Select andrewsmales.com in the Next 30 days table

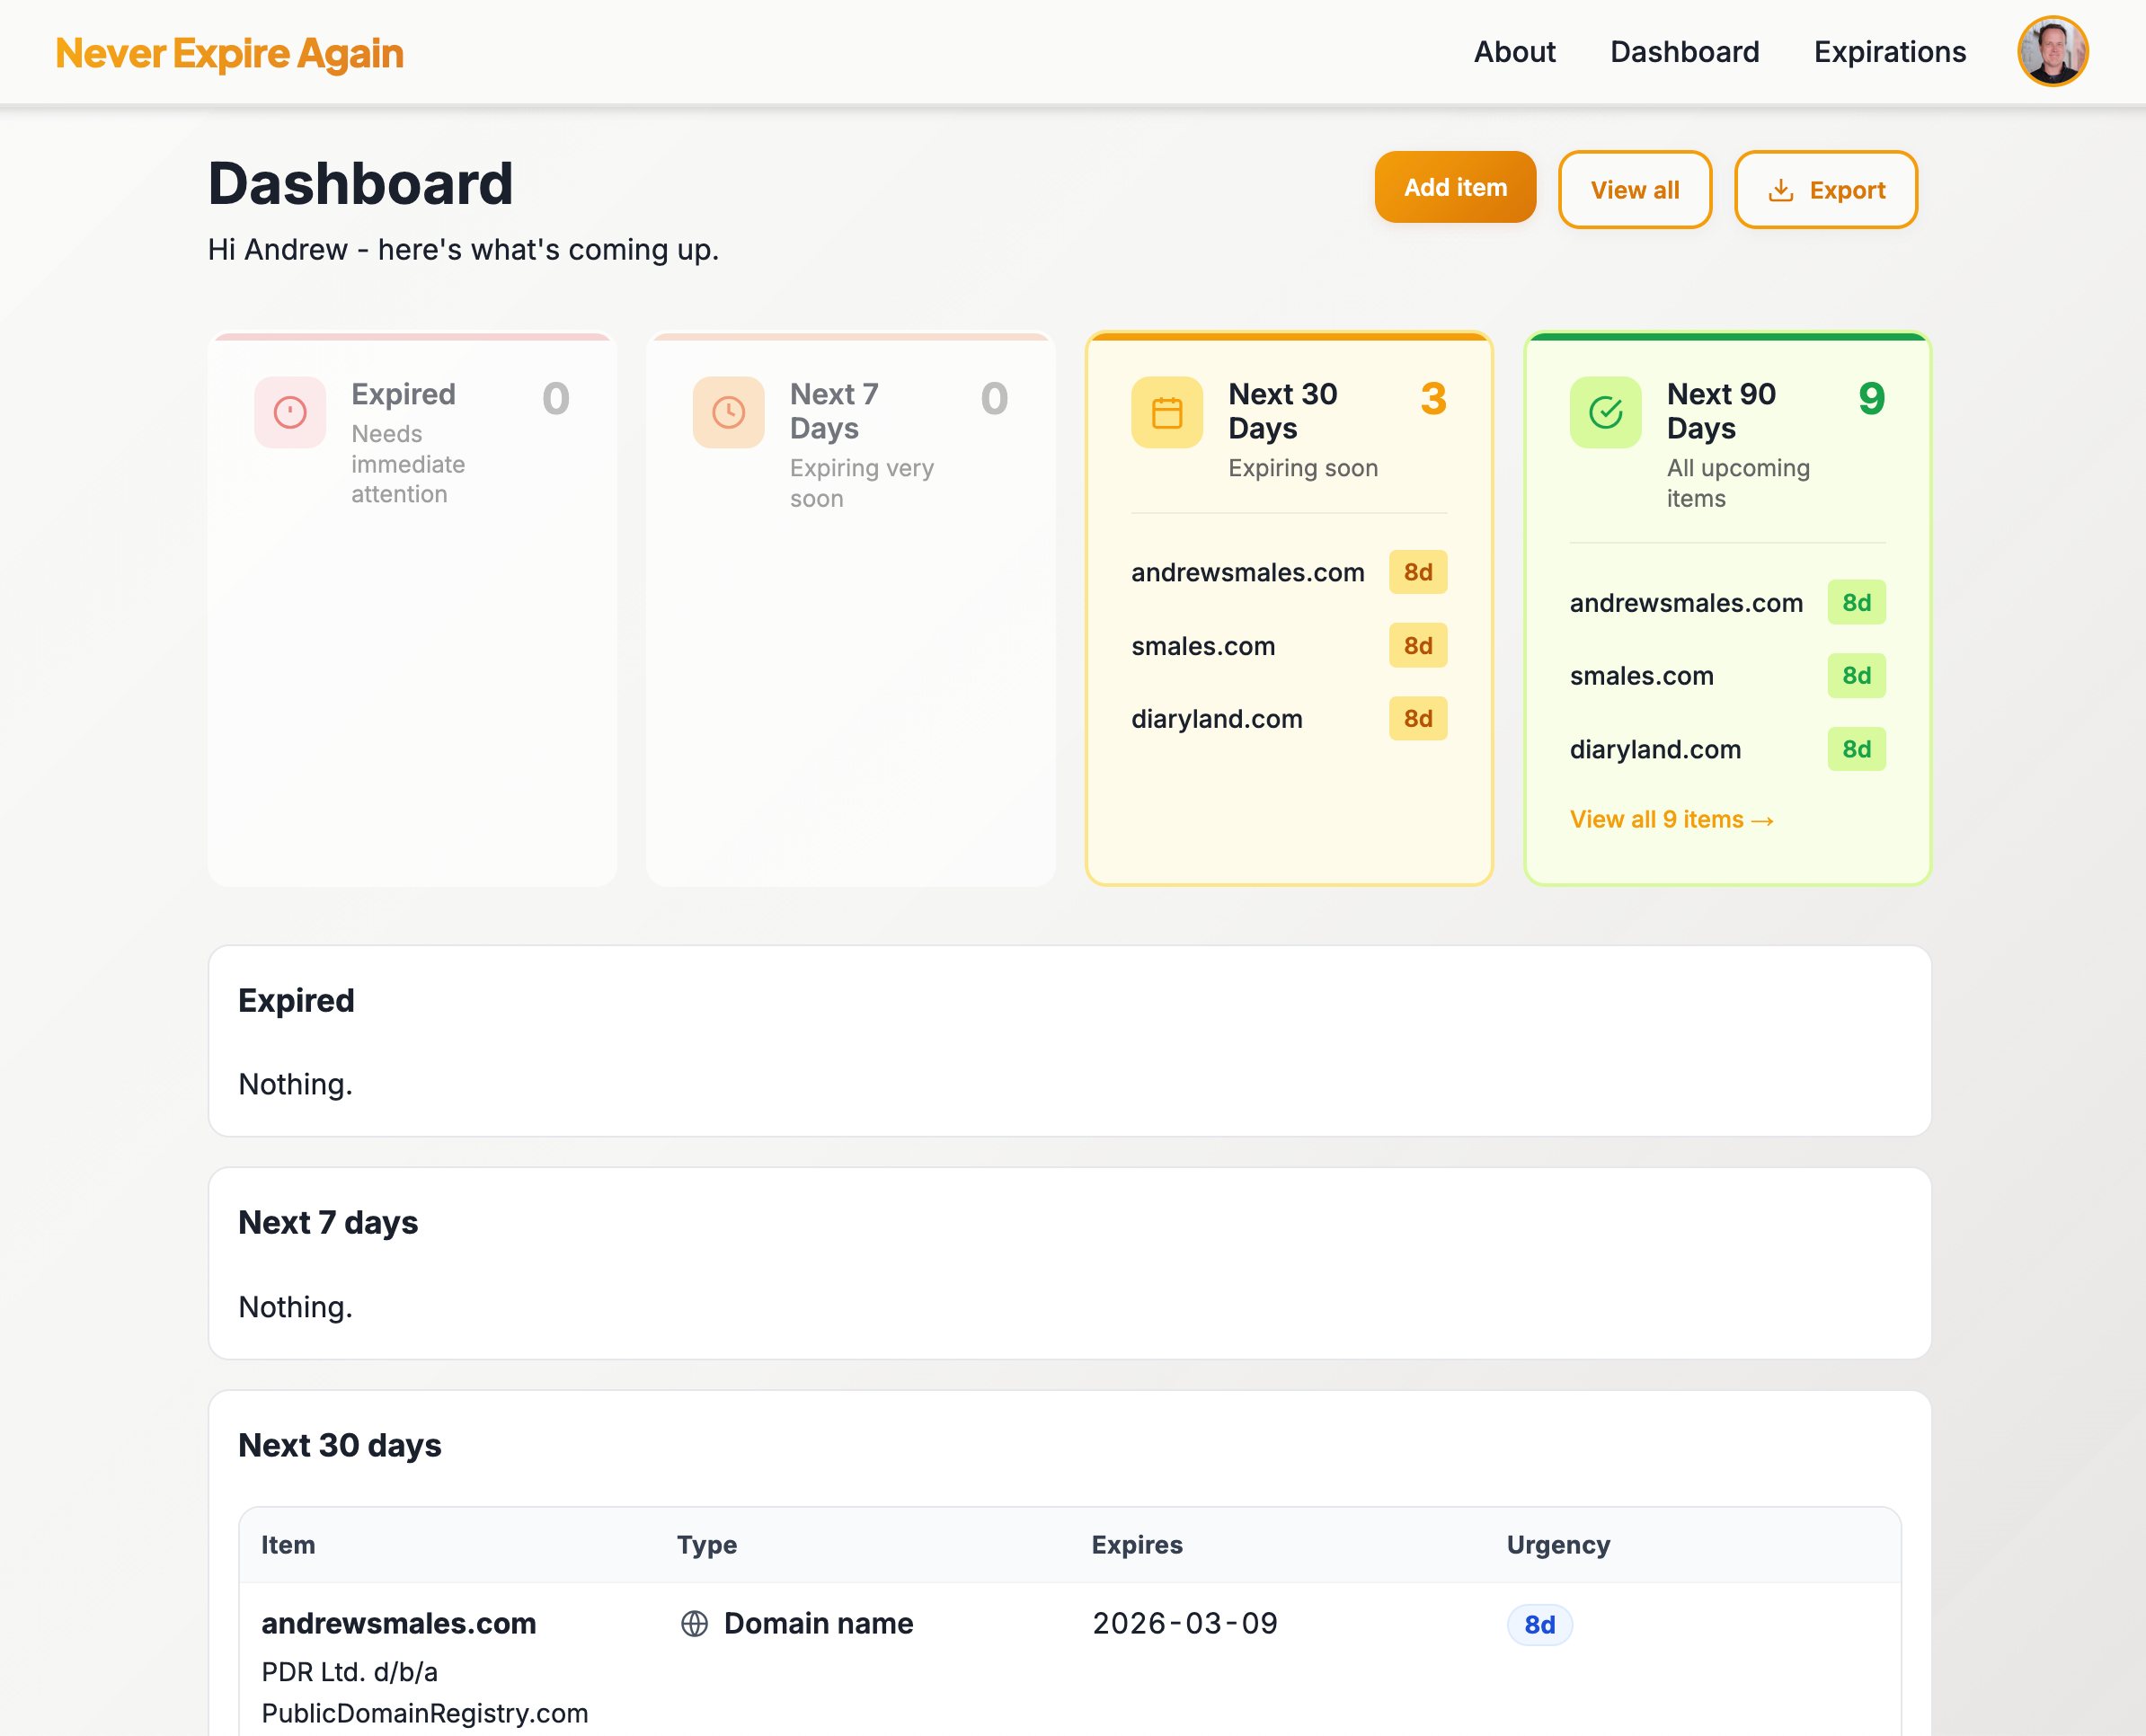pyautogui.click(x=398, y=1624)
